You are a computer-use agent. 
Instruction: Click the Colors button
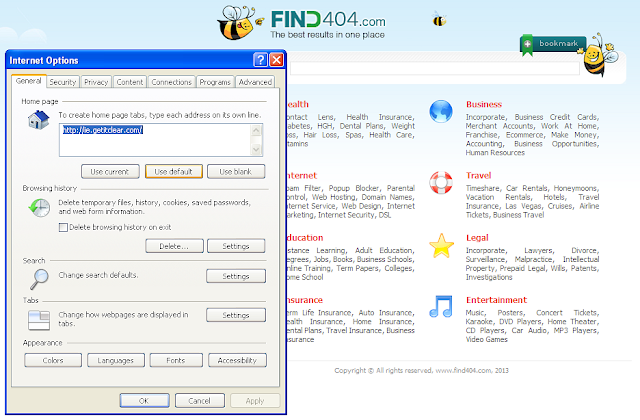[x=53, y=360]
